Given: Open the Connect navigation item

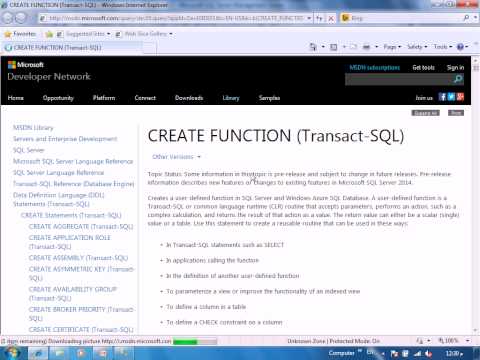Looking at the screenshot, I should pos(145,98).
